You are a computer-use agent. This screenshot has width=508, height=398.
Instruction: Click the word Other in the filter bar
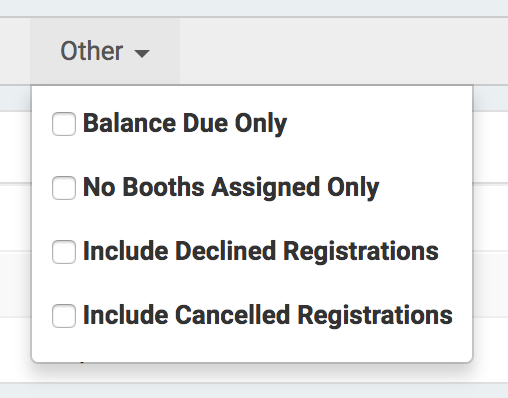point(92,51)
